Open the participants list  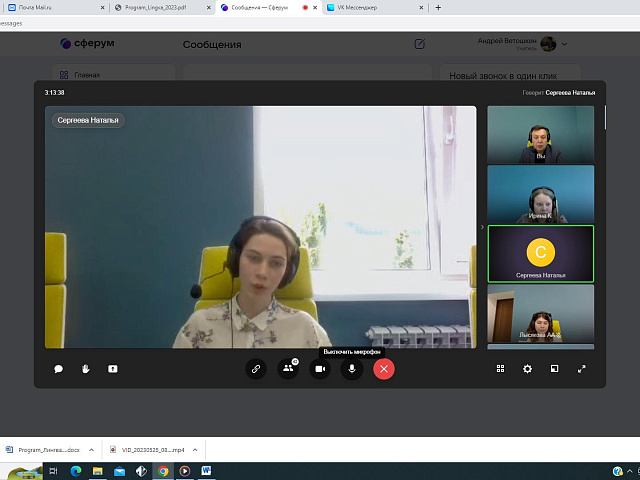288,369
